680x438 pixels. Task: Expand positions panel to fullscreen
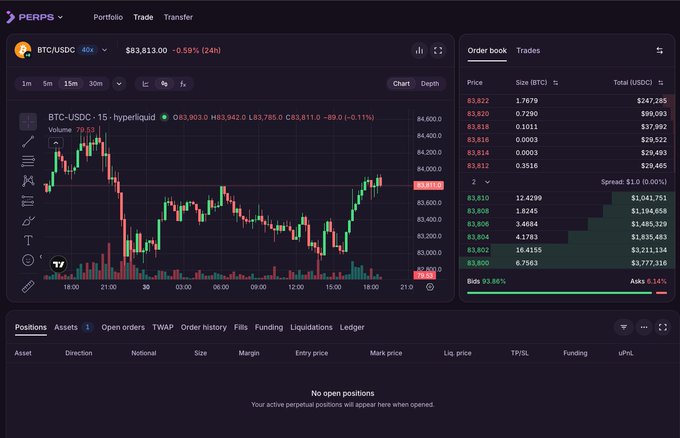(x=663, y=327)
